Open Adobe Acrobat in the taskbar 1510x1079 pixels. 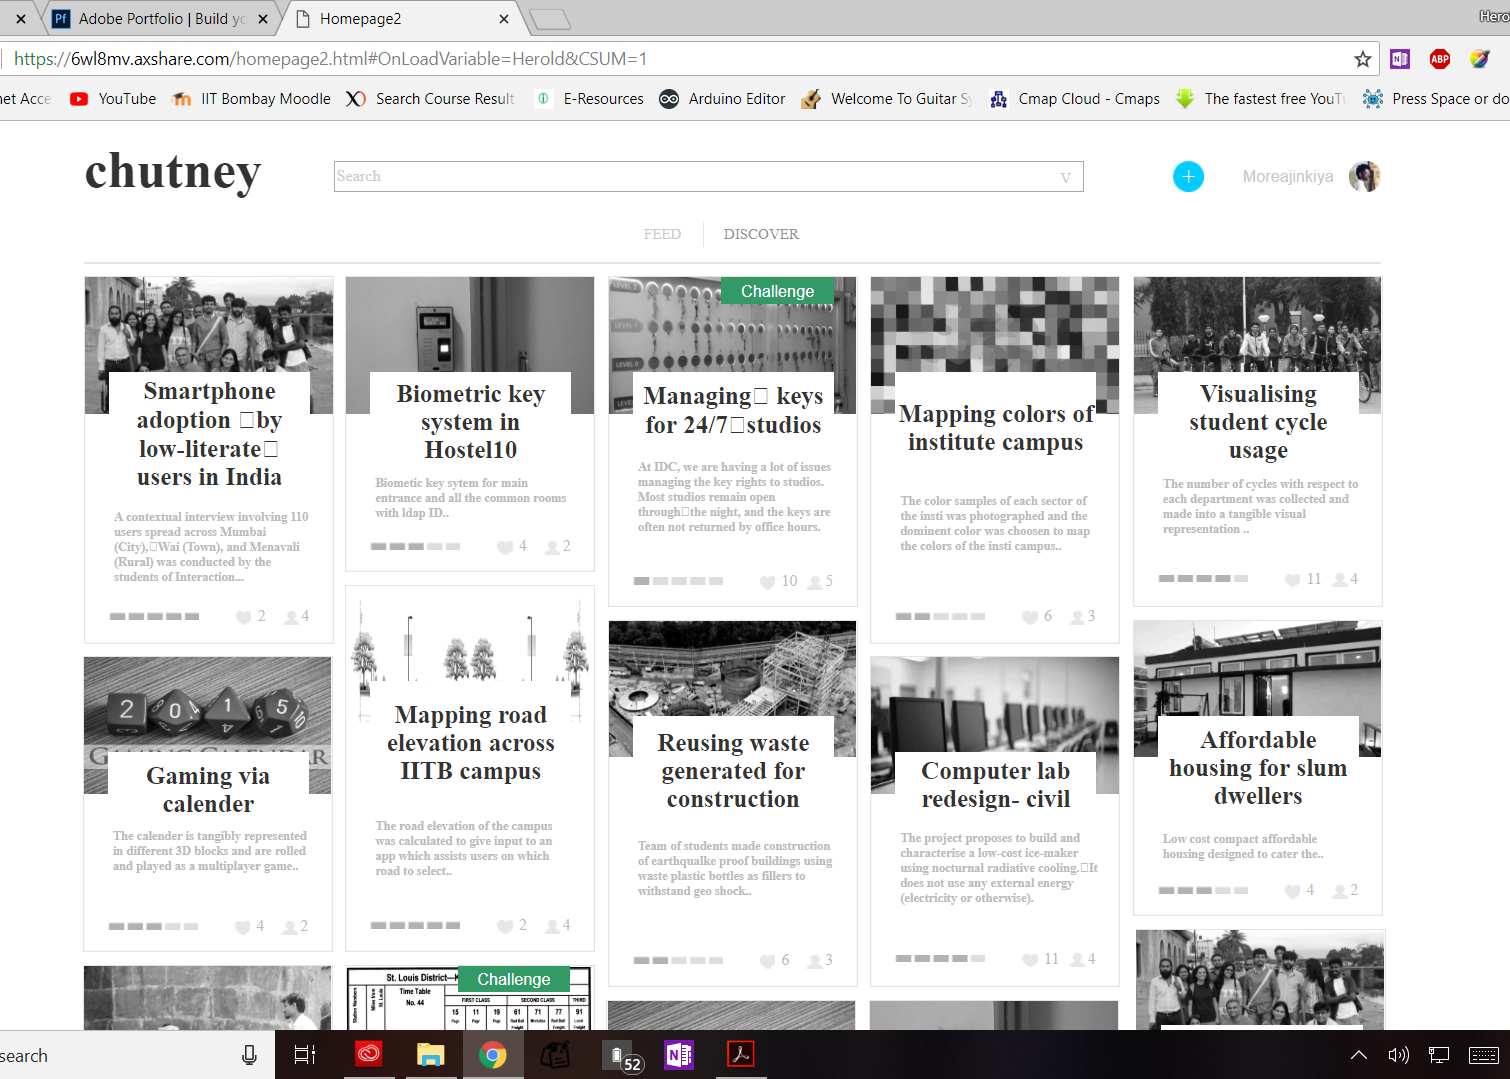pyautogui.click(x=740, y=1055)
